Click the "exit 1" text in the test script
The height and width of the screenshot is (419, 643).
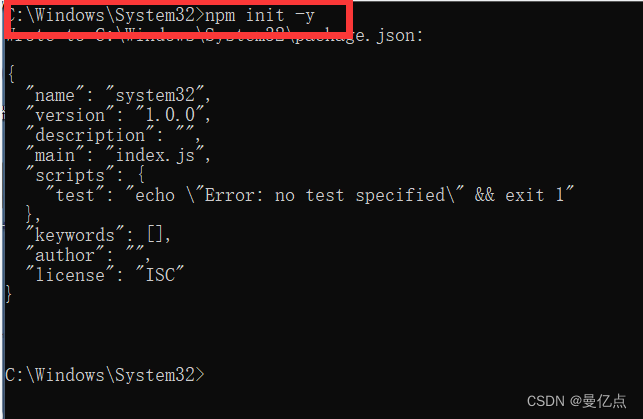pos(538,194)
